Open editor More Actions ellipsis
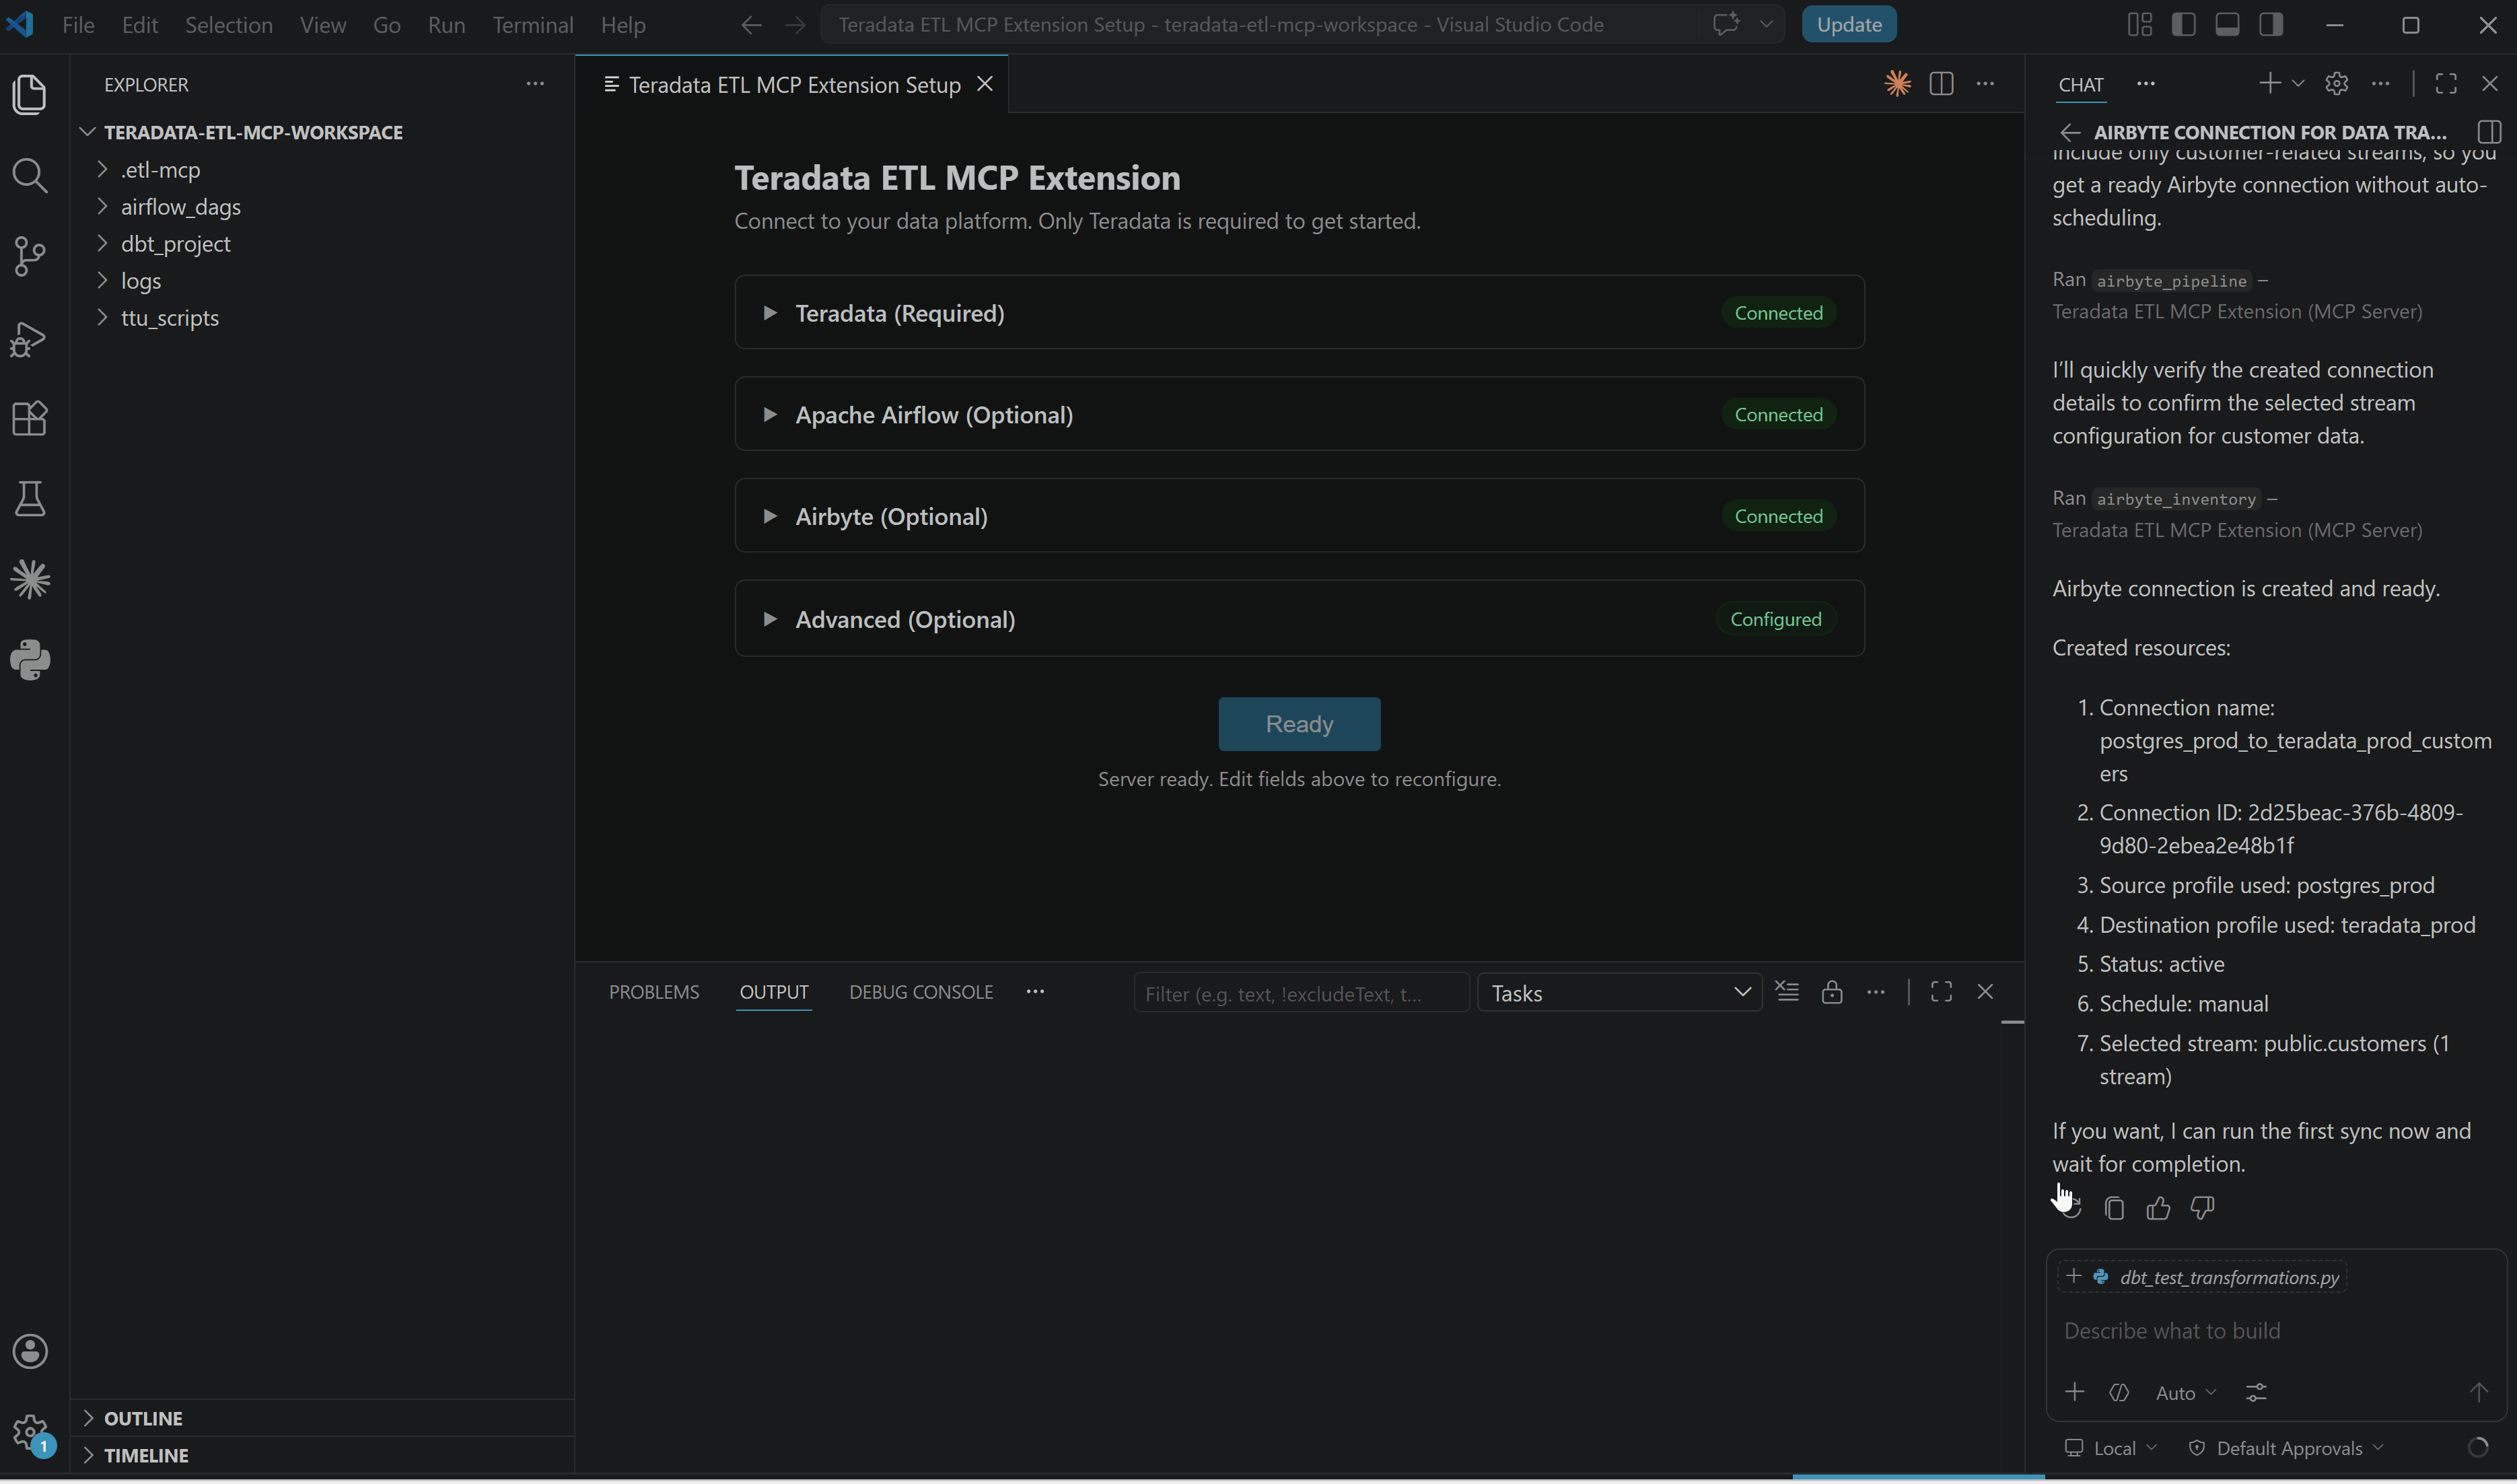This screenshot has width=2517, height=1484. [x=1985, y=84]
